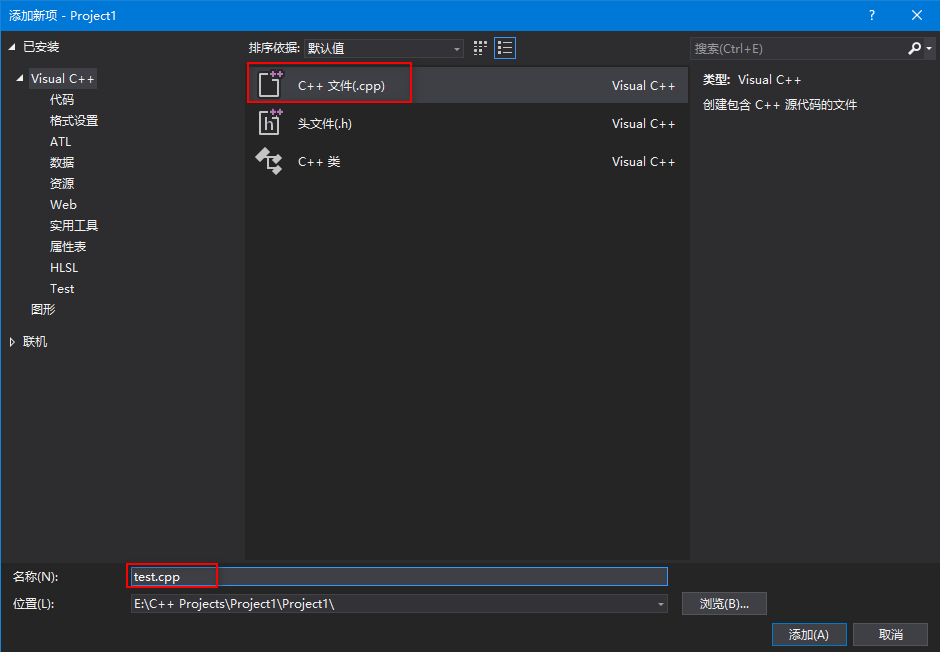Open the 位置 path dropdown arrow
The width and height of the screenshot is (940, 652).
[661, 604]
